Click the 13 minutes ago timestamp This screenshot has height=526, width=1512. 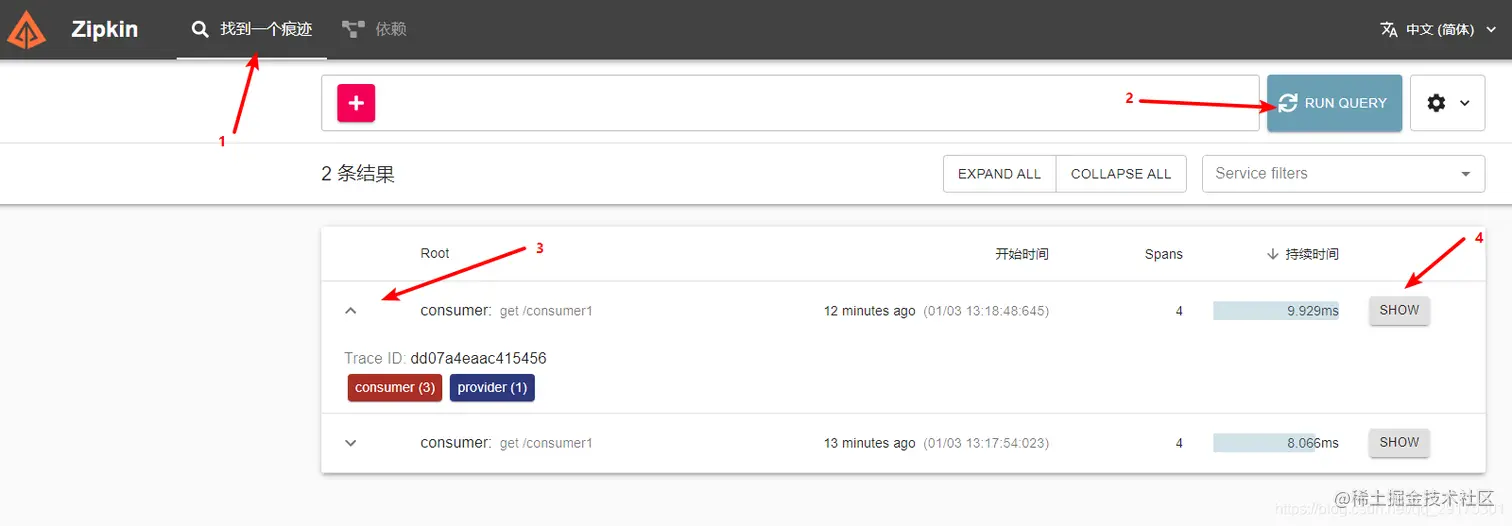(870, 443)
